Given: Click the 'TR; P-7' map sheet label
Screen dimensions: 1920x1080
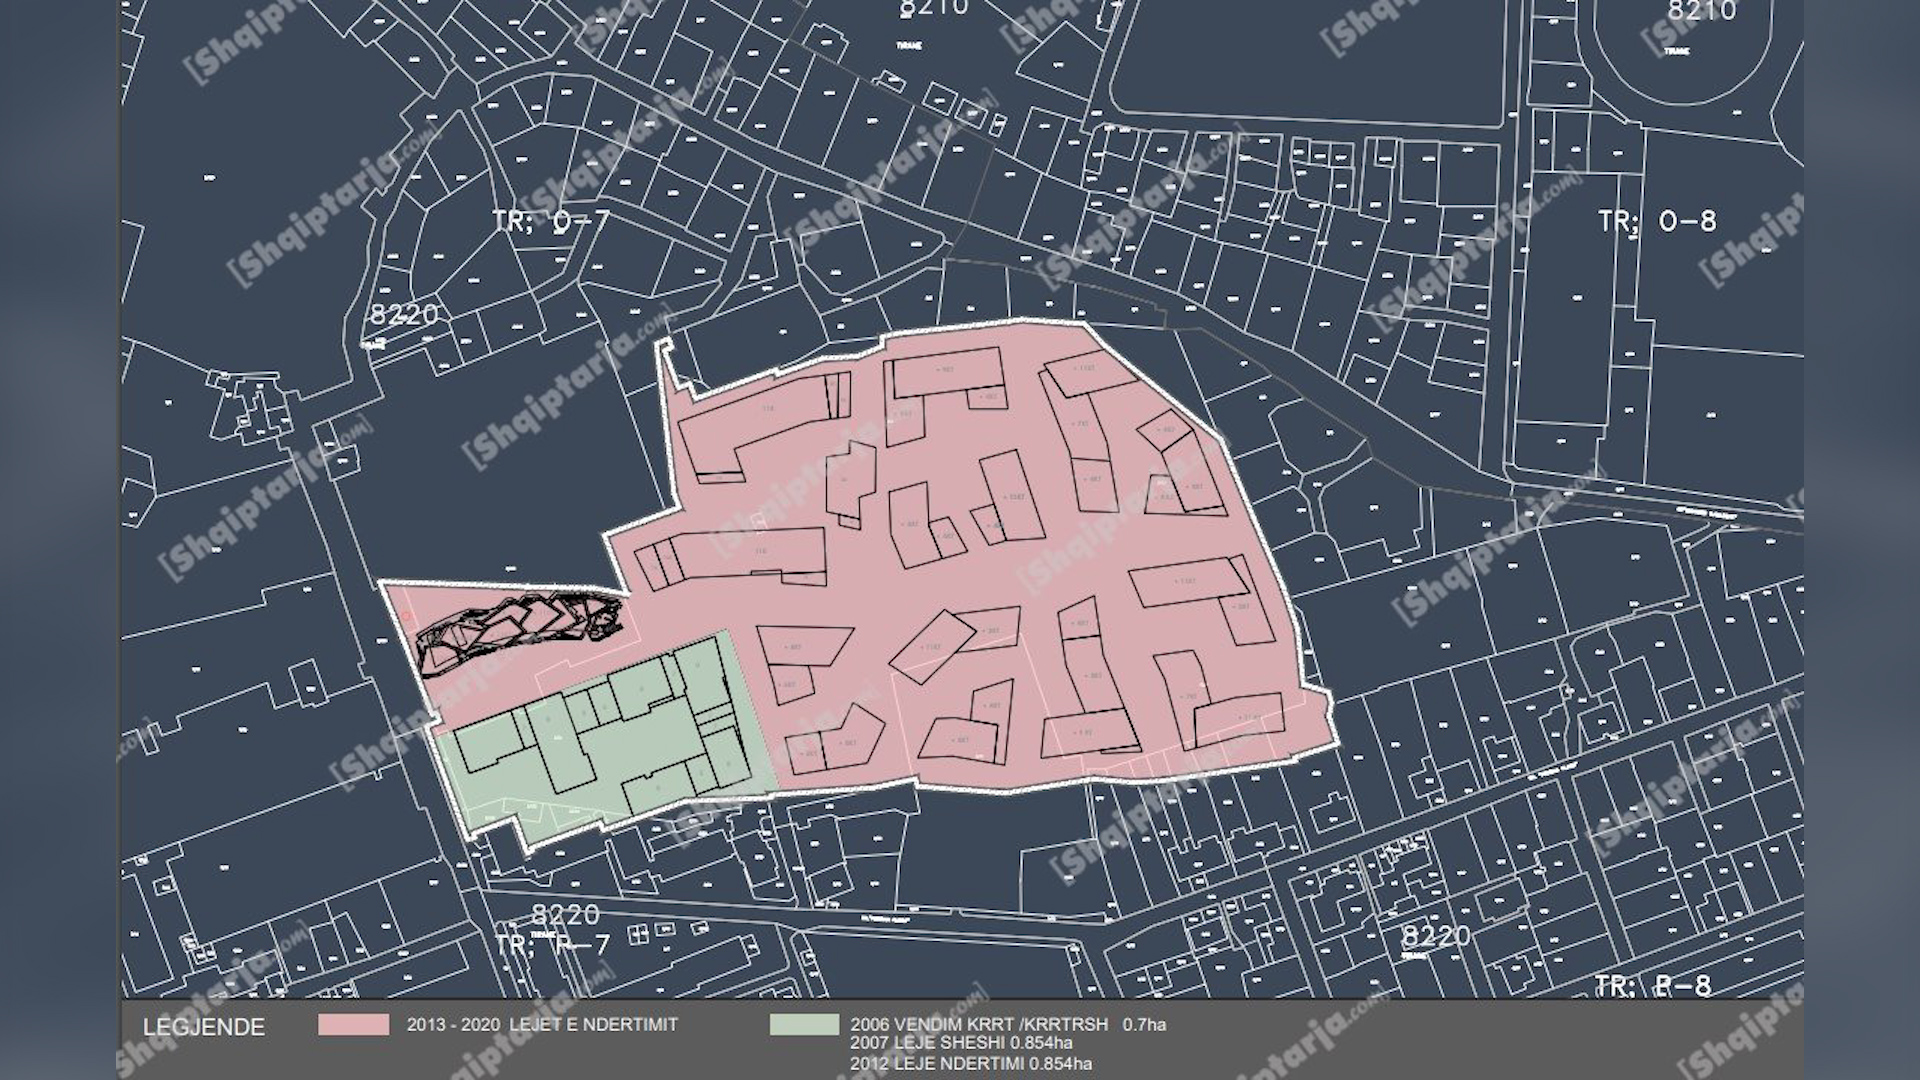Looking at the screenshot, I should [552, 944].
